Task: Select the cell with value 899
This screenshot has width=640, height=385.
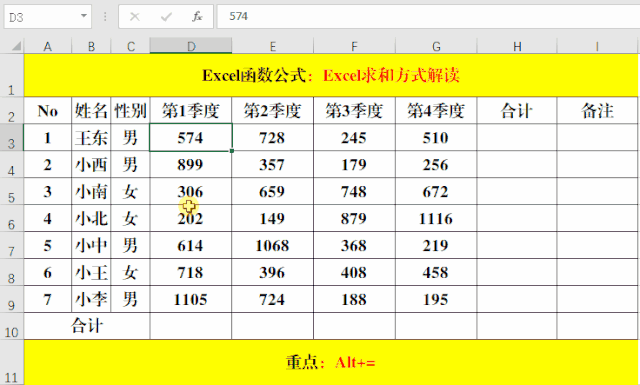Action: 191,165
